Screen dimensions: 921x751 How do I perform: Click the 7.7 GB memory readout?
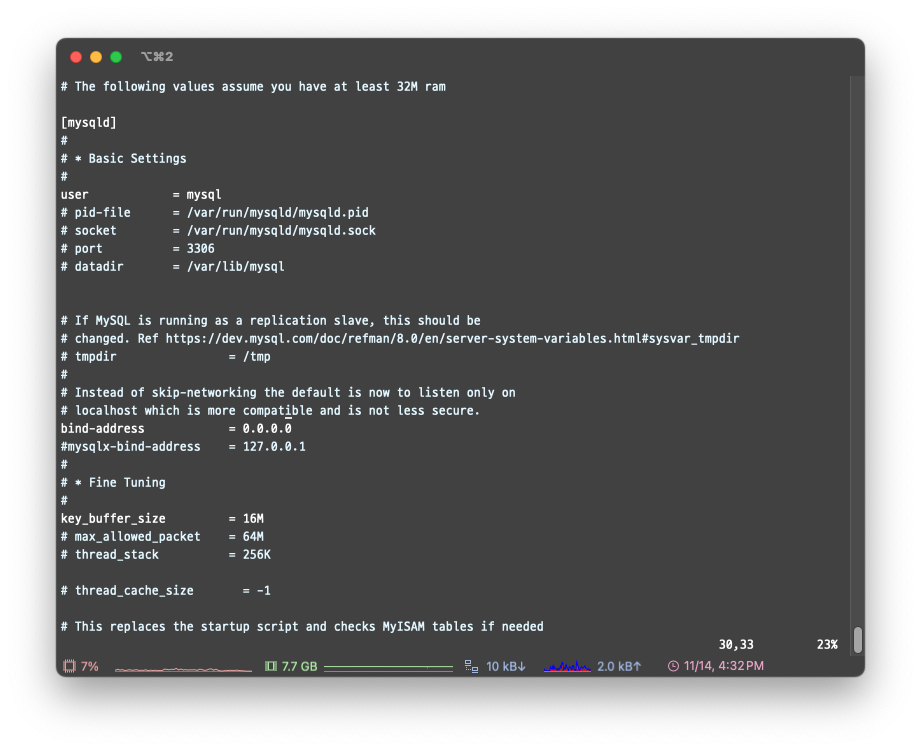point(299,666)
